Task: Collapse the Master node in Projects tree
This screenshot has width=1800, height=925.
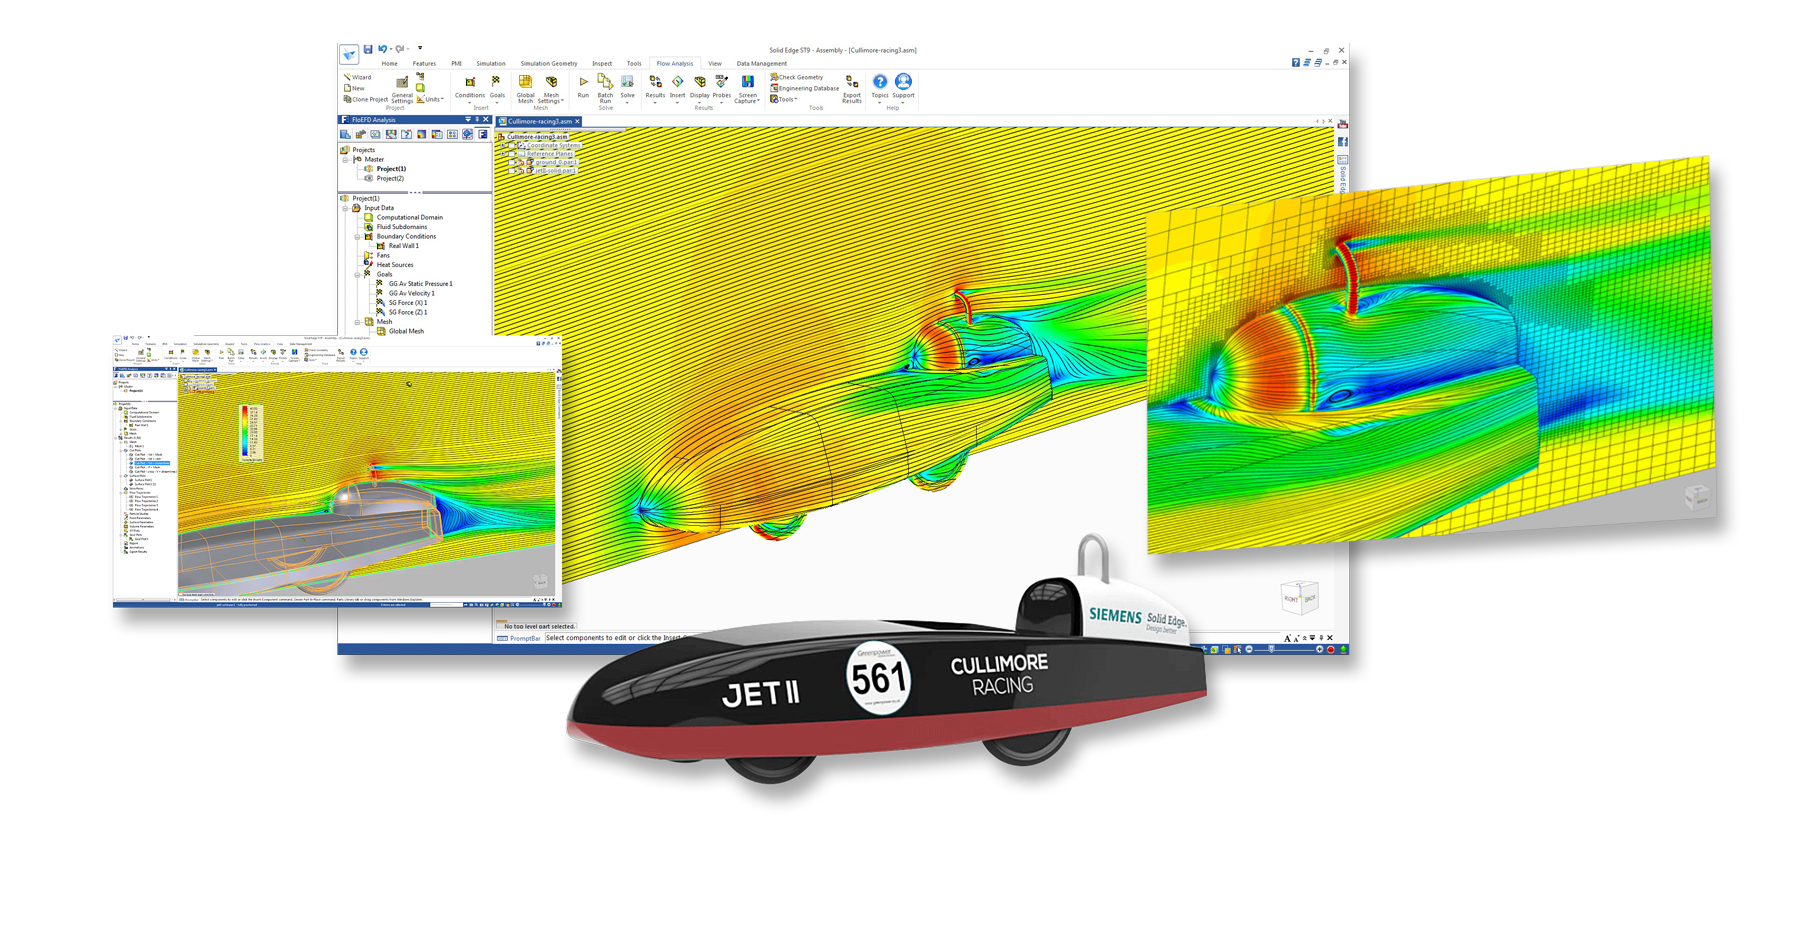Action: [x=346, y=159]
